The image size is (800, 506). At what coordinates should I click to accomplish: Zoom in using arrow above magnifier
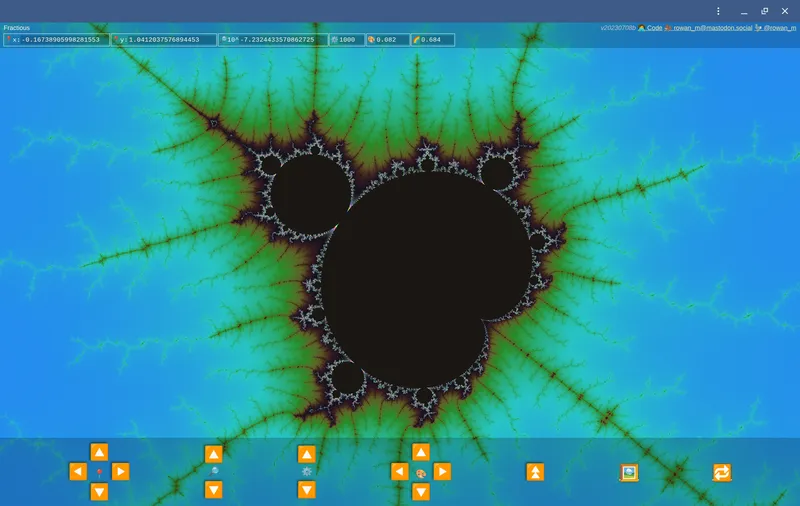pos(213,454)
